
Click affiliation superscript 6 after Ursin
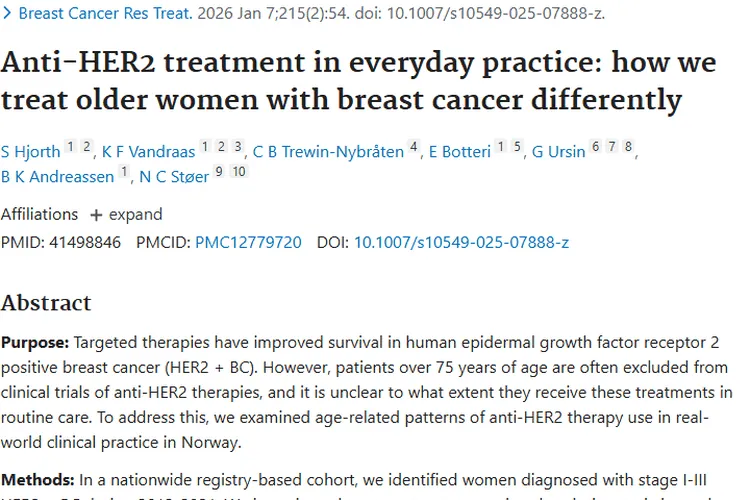pyautogui.click(x=595, y=148)
